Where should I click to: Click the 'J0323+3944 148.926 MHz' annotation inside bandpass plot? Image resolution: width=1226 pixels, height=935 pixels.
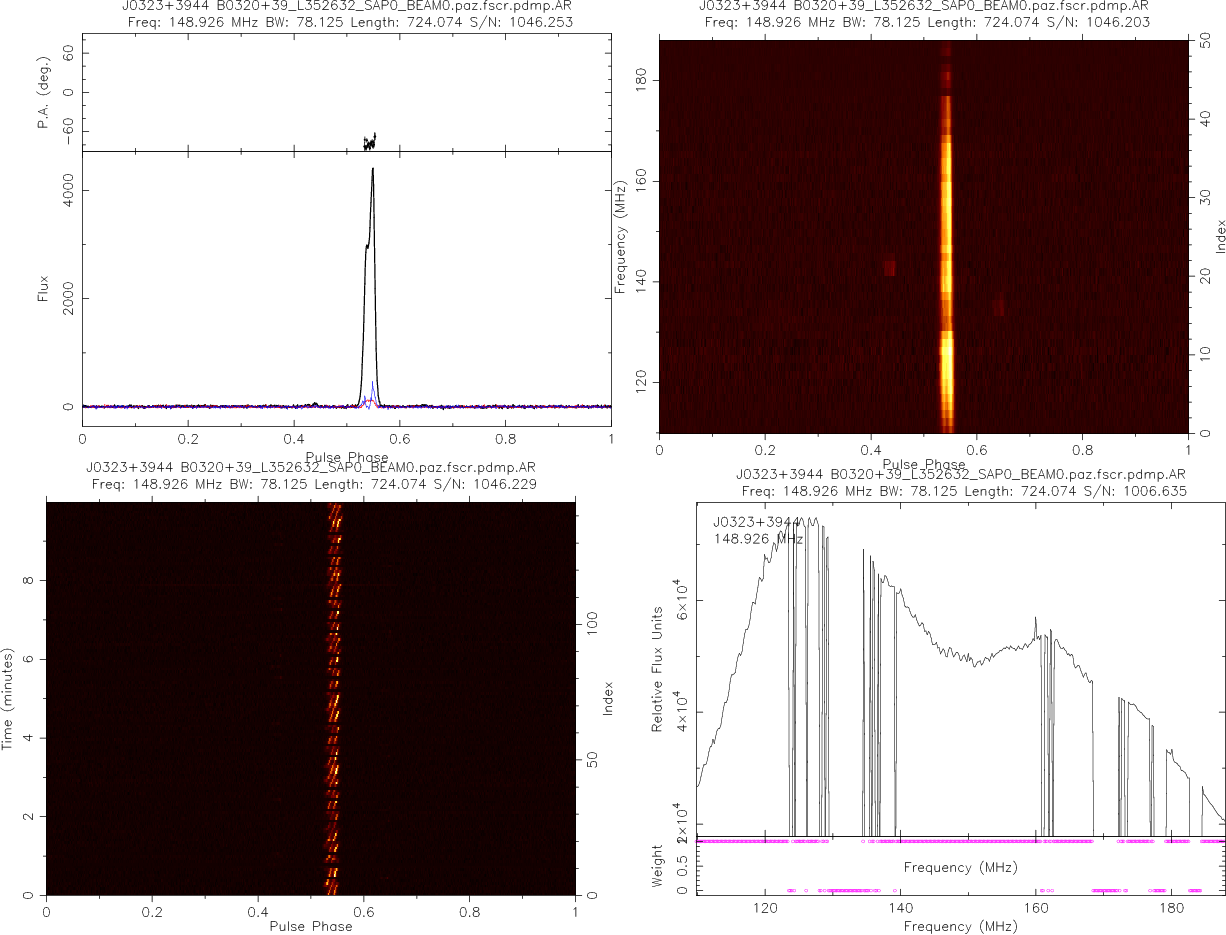758,530
